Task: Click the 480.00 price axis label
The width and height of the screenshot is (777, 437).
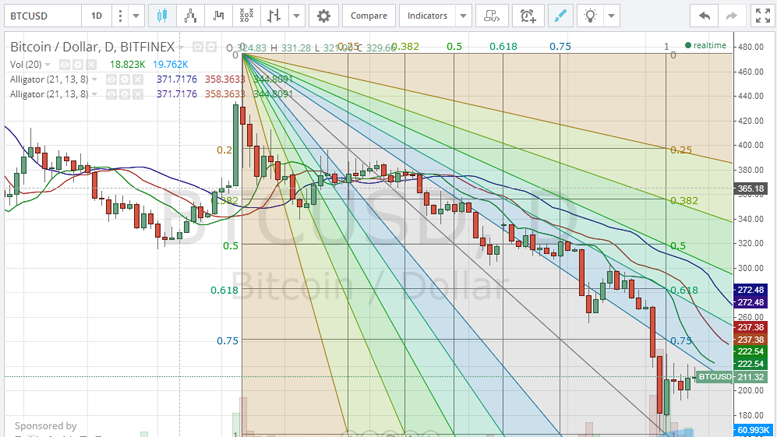Action: (750, 47)
